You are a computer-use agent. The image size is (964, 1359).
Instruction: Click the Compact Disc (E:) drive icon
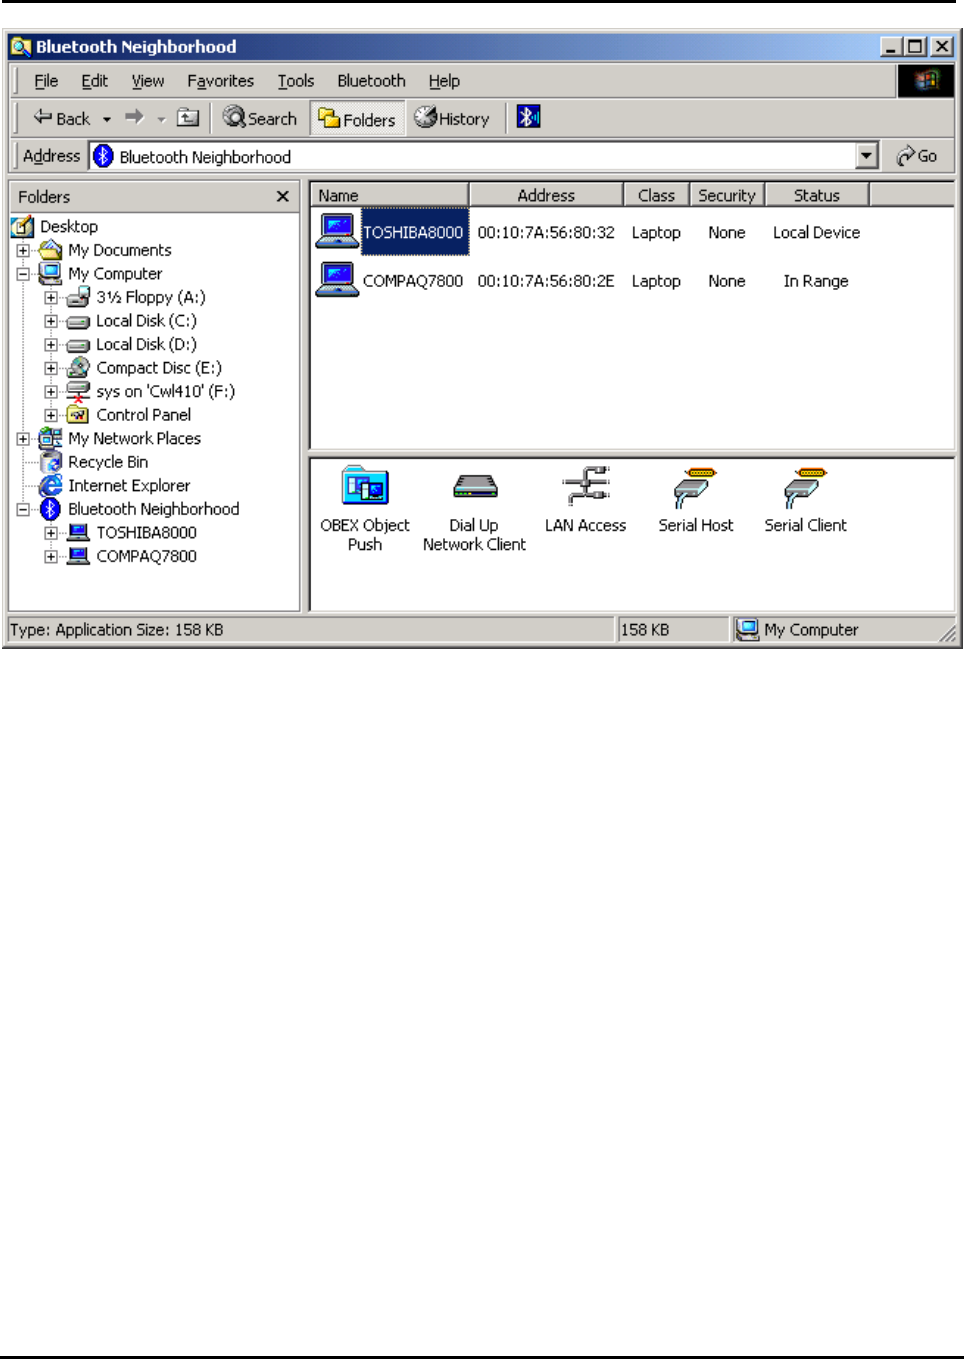coord(78,367)
